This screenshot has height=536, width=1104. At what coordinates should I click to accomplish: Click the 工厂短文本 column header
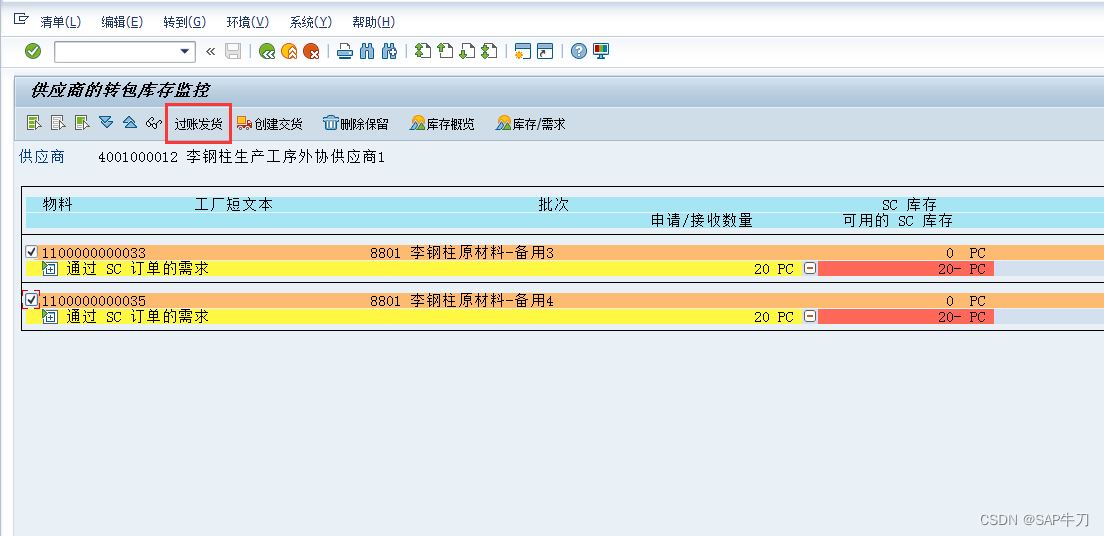click(234, 205)
